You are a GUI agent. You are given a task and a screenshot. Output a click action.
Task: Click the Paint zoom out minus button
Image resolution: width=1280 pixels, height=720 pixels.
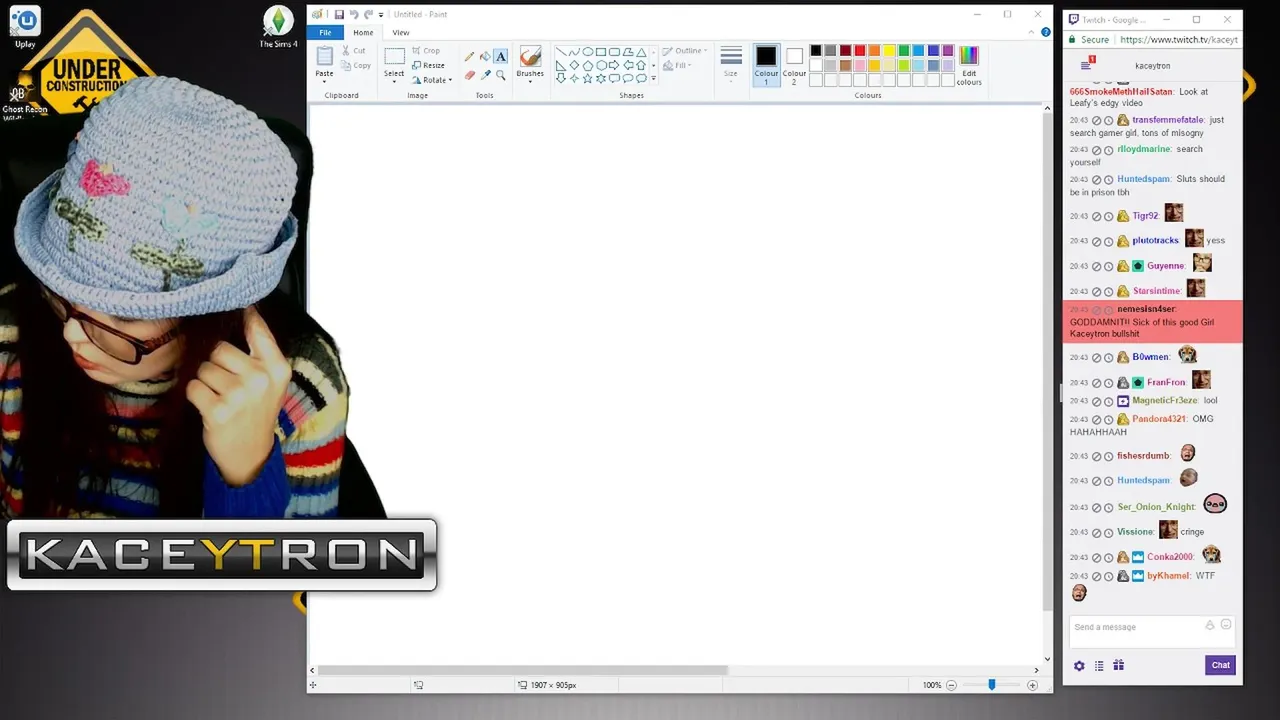tap(951, 685)
